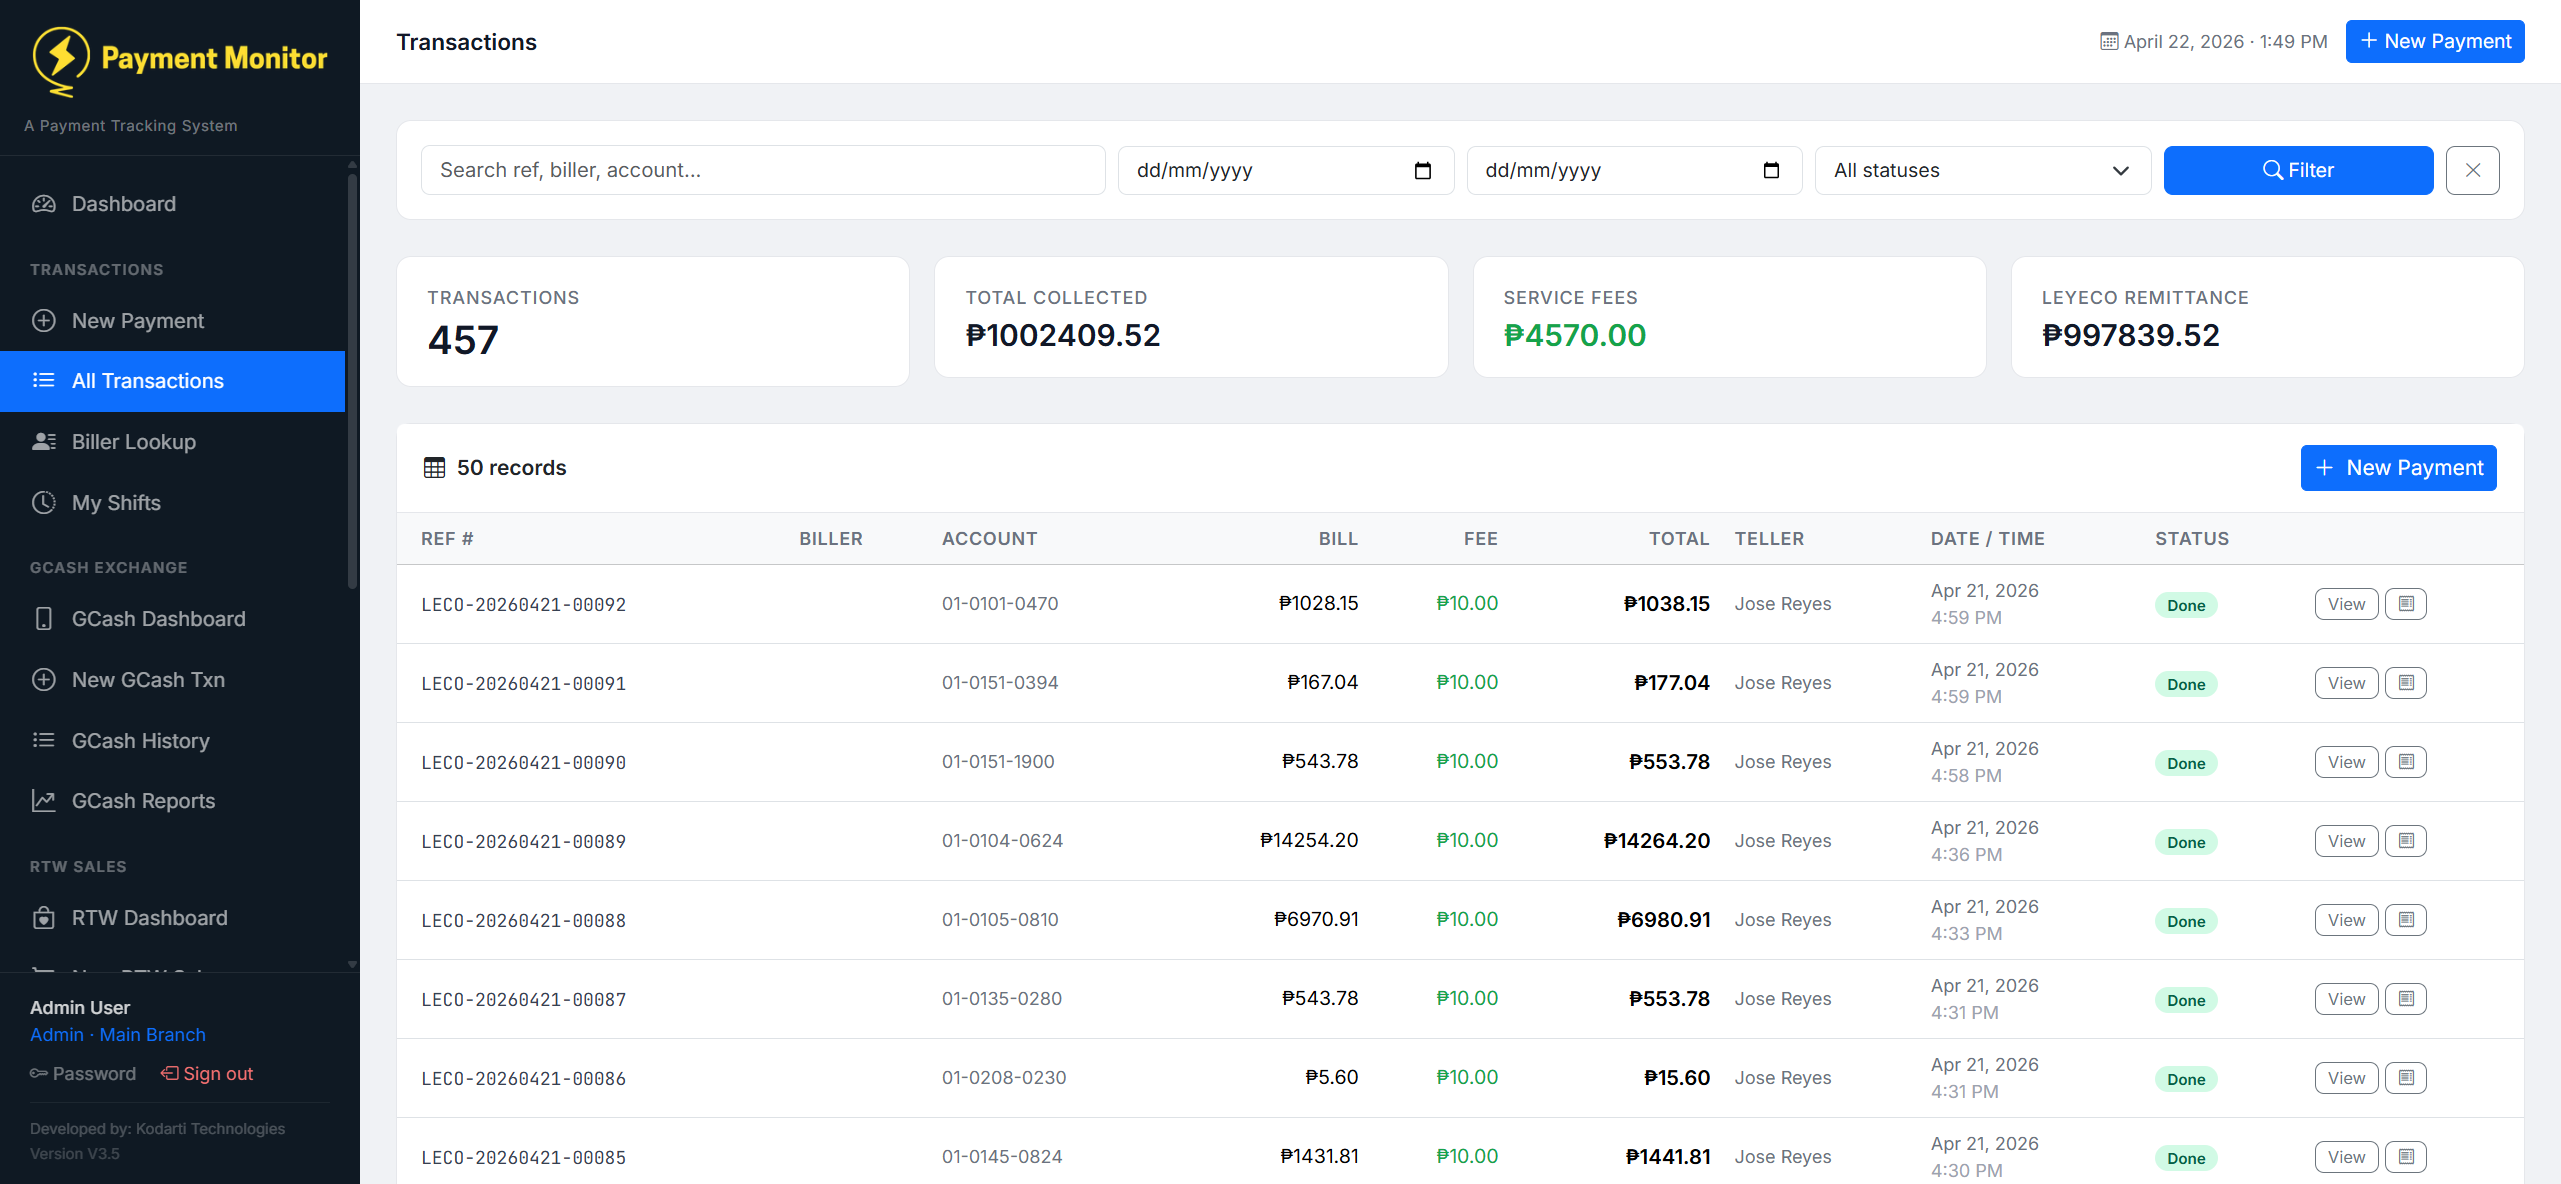Open Biller Lookup
2561x1184 pixels.
point(134,441)
